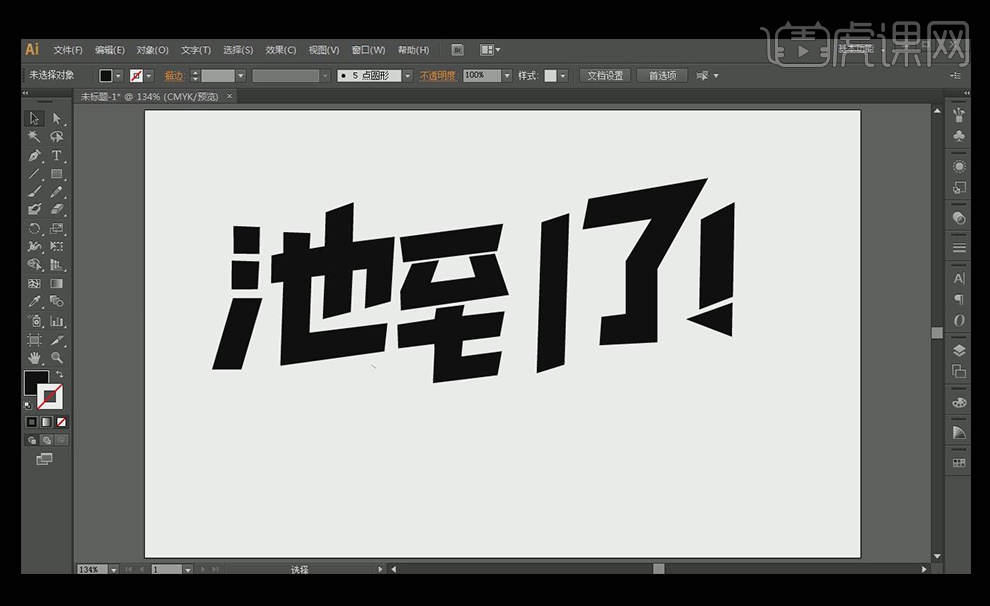Open the 134% zoom level dropdown
This screenshot has width=990, height=606.
pos(114,569)
